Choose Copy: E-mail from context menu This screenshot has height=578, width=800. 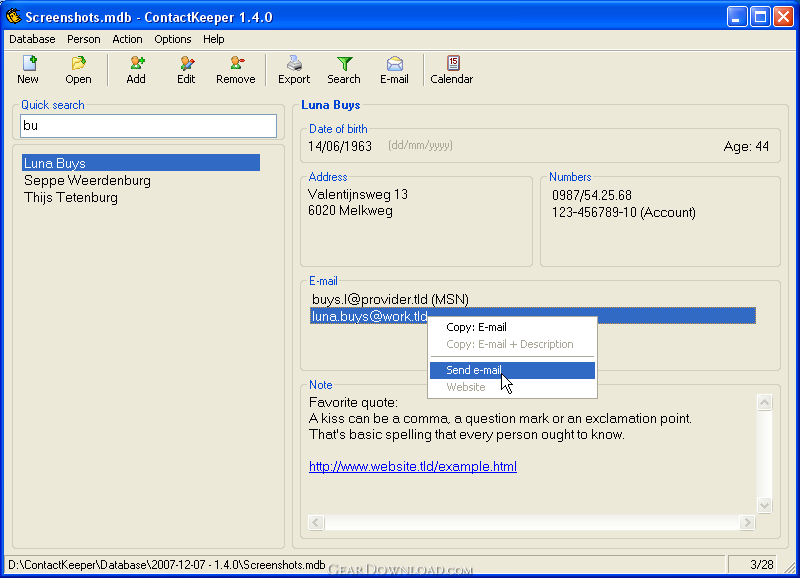click(512, 328)
